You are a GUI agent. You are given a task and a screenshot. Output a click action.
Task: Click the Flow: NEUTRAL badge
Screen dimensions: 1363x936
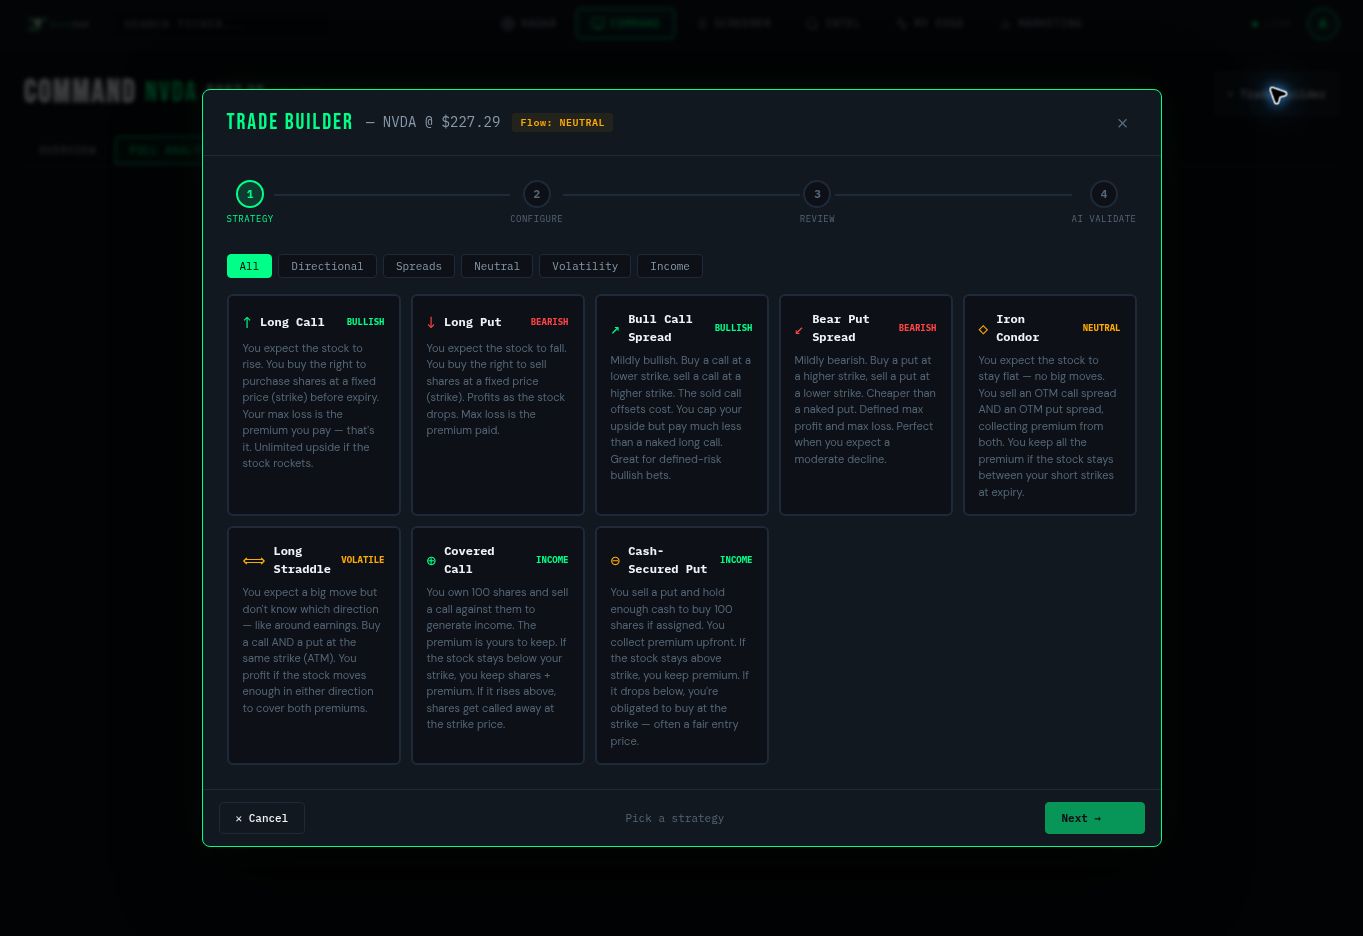point(562,123)
